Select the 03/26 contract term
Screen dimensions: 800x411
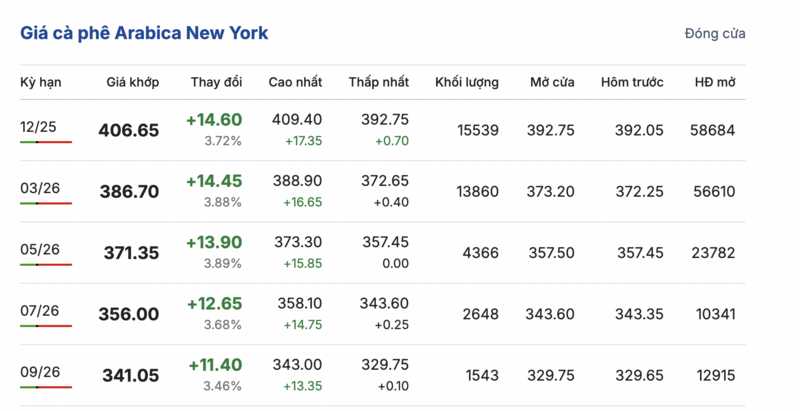coord(40,187)
